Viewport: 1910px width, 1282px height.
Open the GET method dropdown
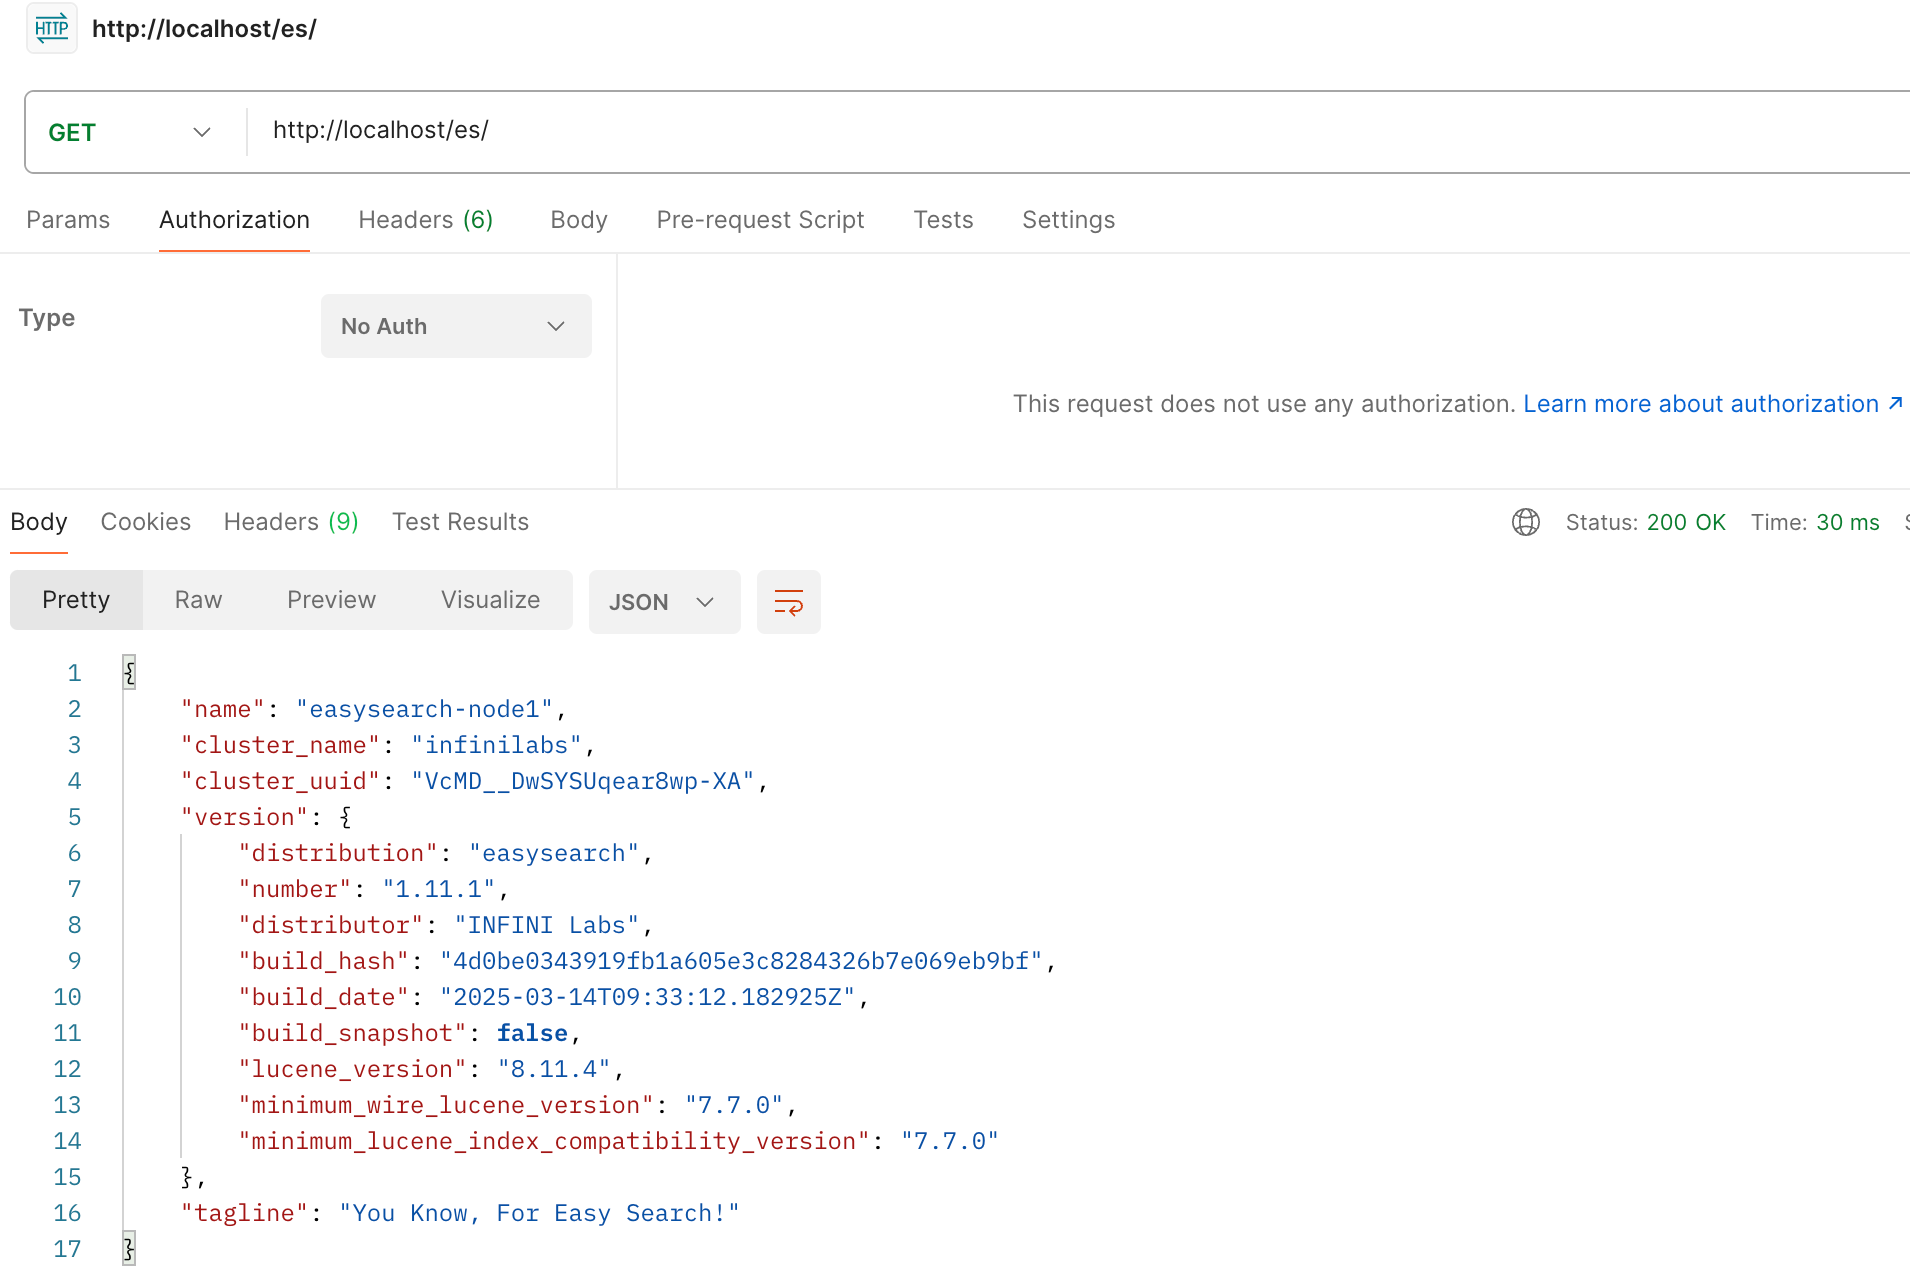[132, 132]
